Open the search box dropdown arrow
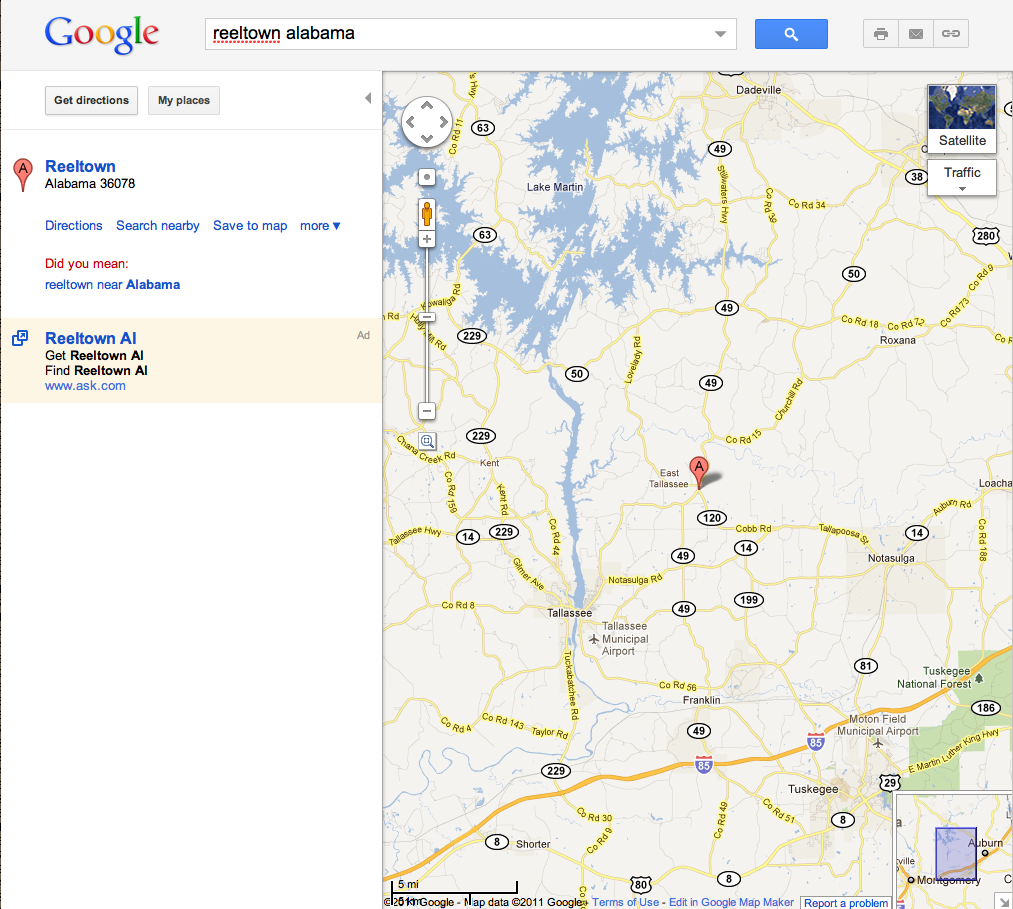The height and width of the screenshot is (909, 1013). tap(720, 34)
